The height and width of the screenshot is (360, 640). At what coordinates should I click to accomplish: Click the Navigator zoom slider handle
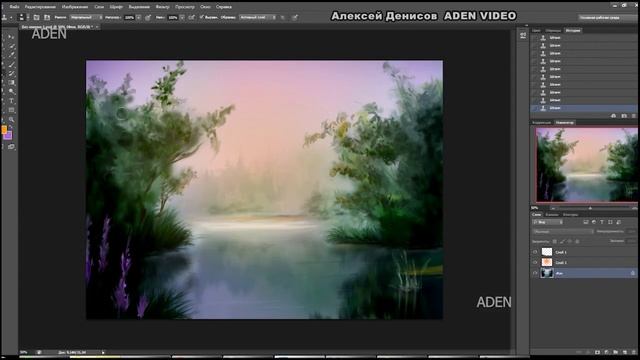pos(590,208)
